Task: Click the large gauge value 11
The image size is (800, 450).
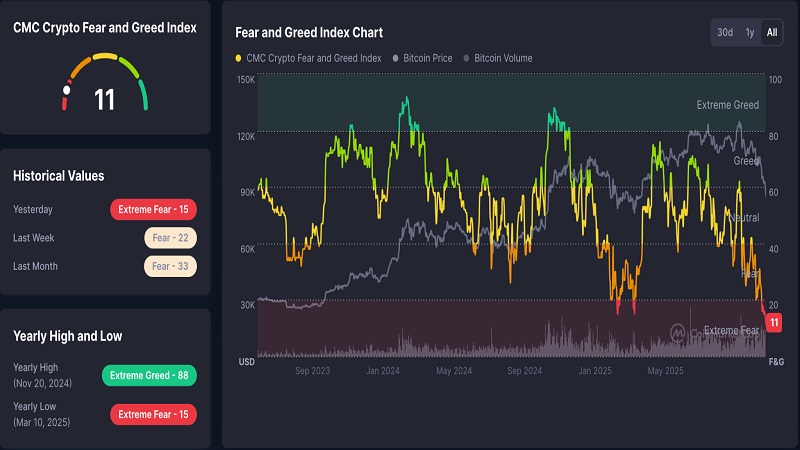Action: [105, 99]
